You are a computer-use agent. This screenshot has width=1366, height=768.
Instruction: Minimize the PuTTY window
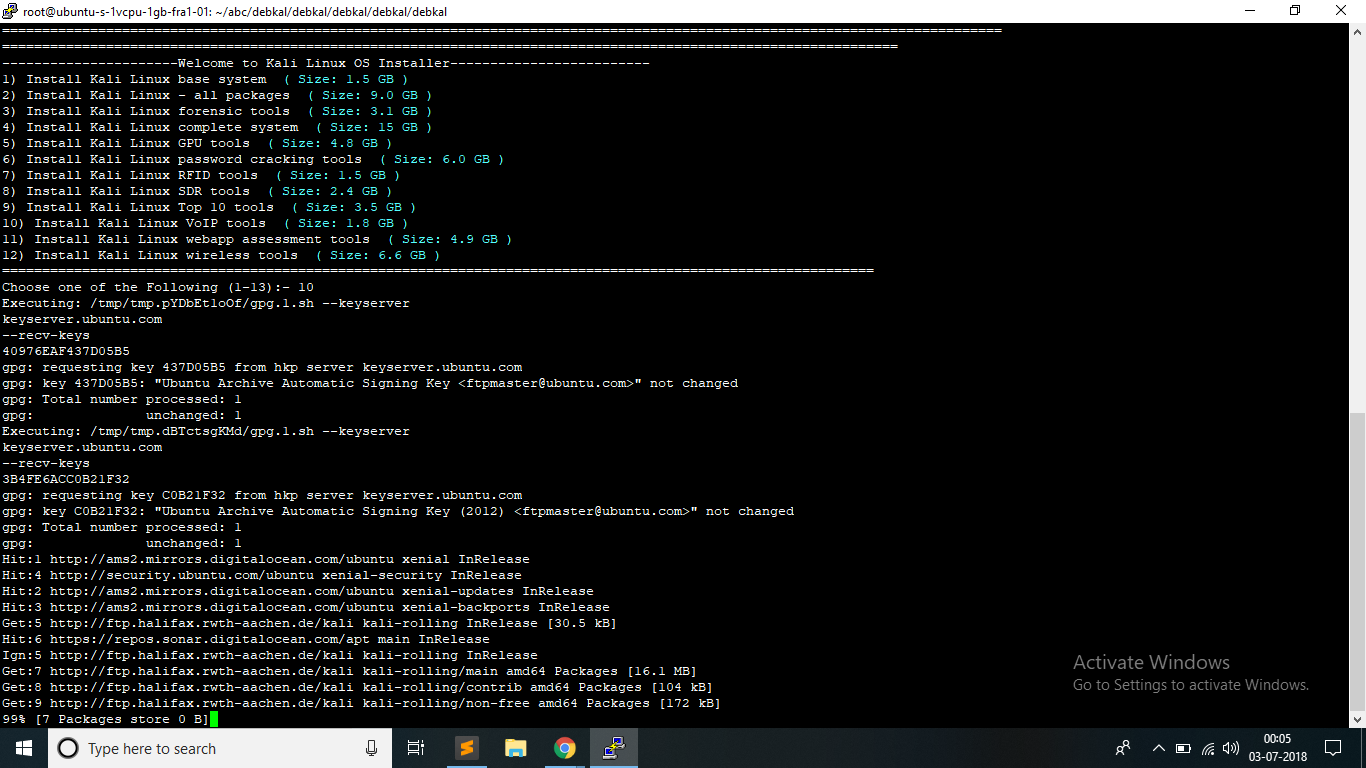(1249, 11)
